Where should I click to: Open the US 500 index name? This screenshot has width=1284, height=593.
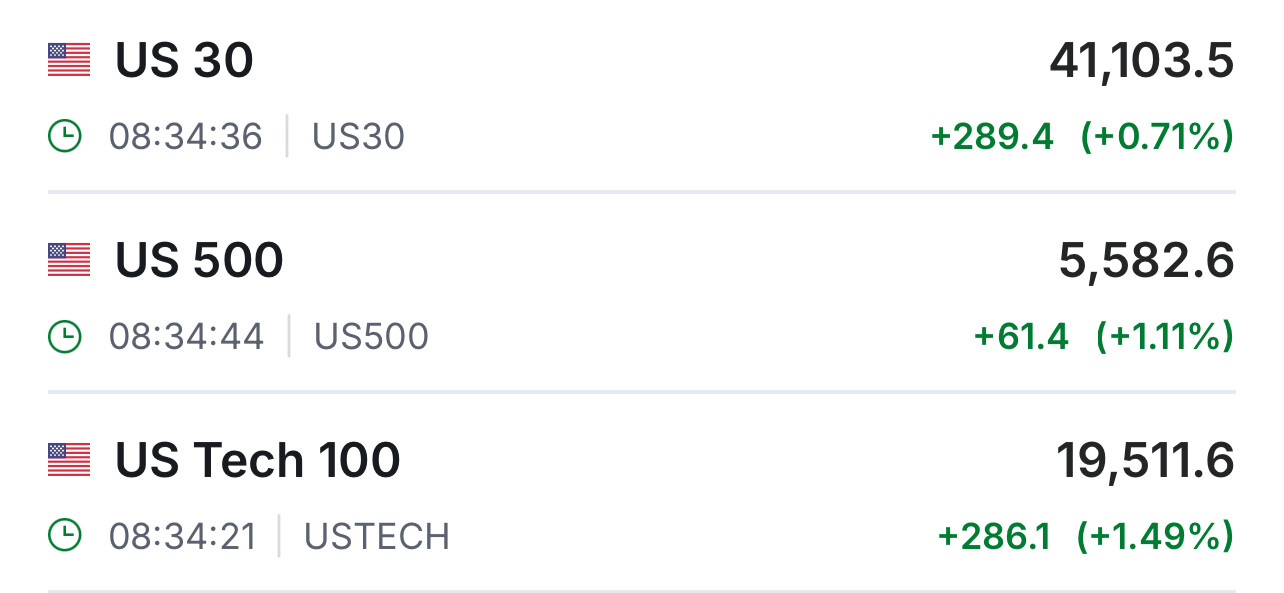(199, 261)
